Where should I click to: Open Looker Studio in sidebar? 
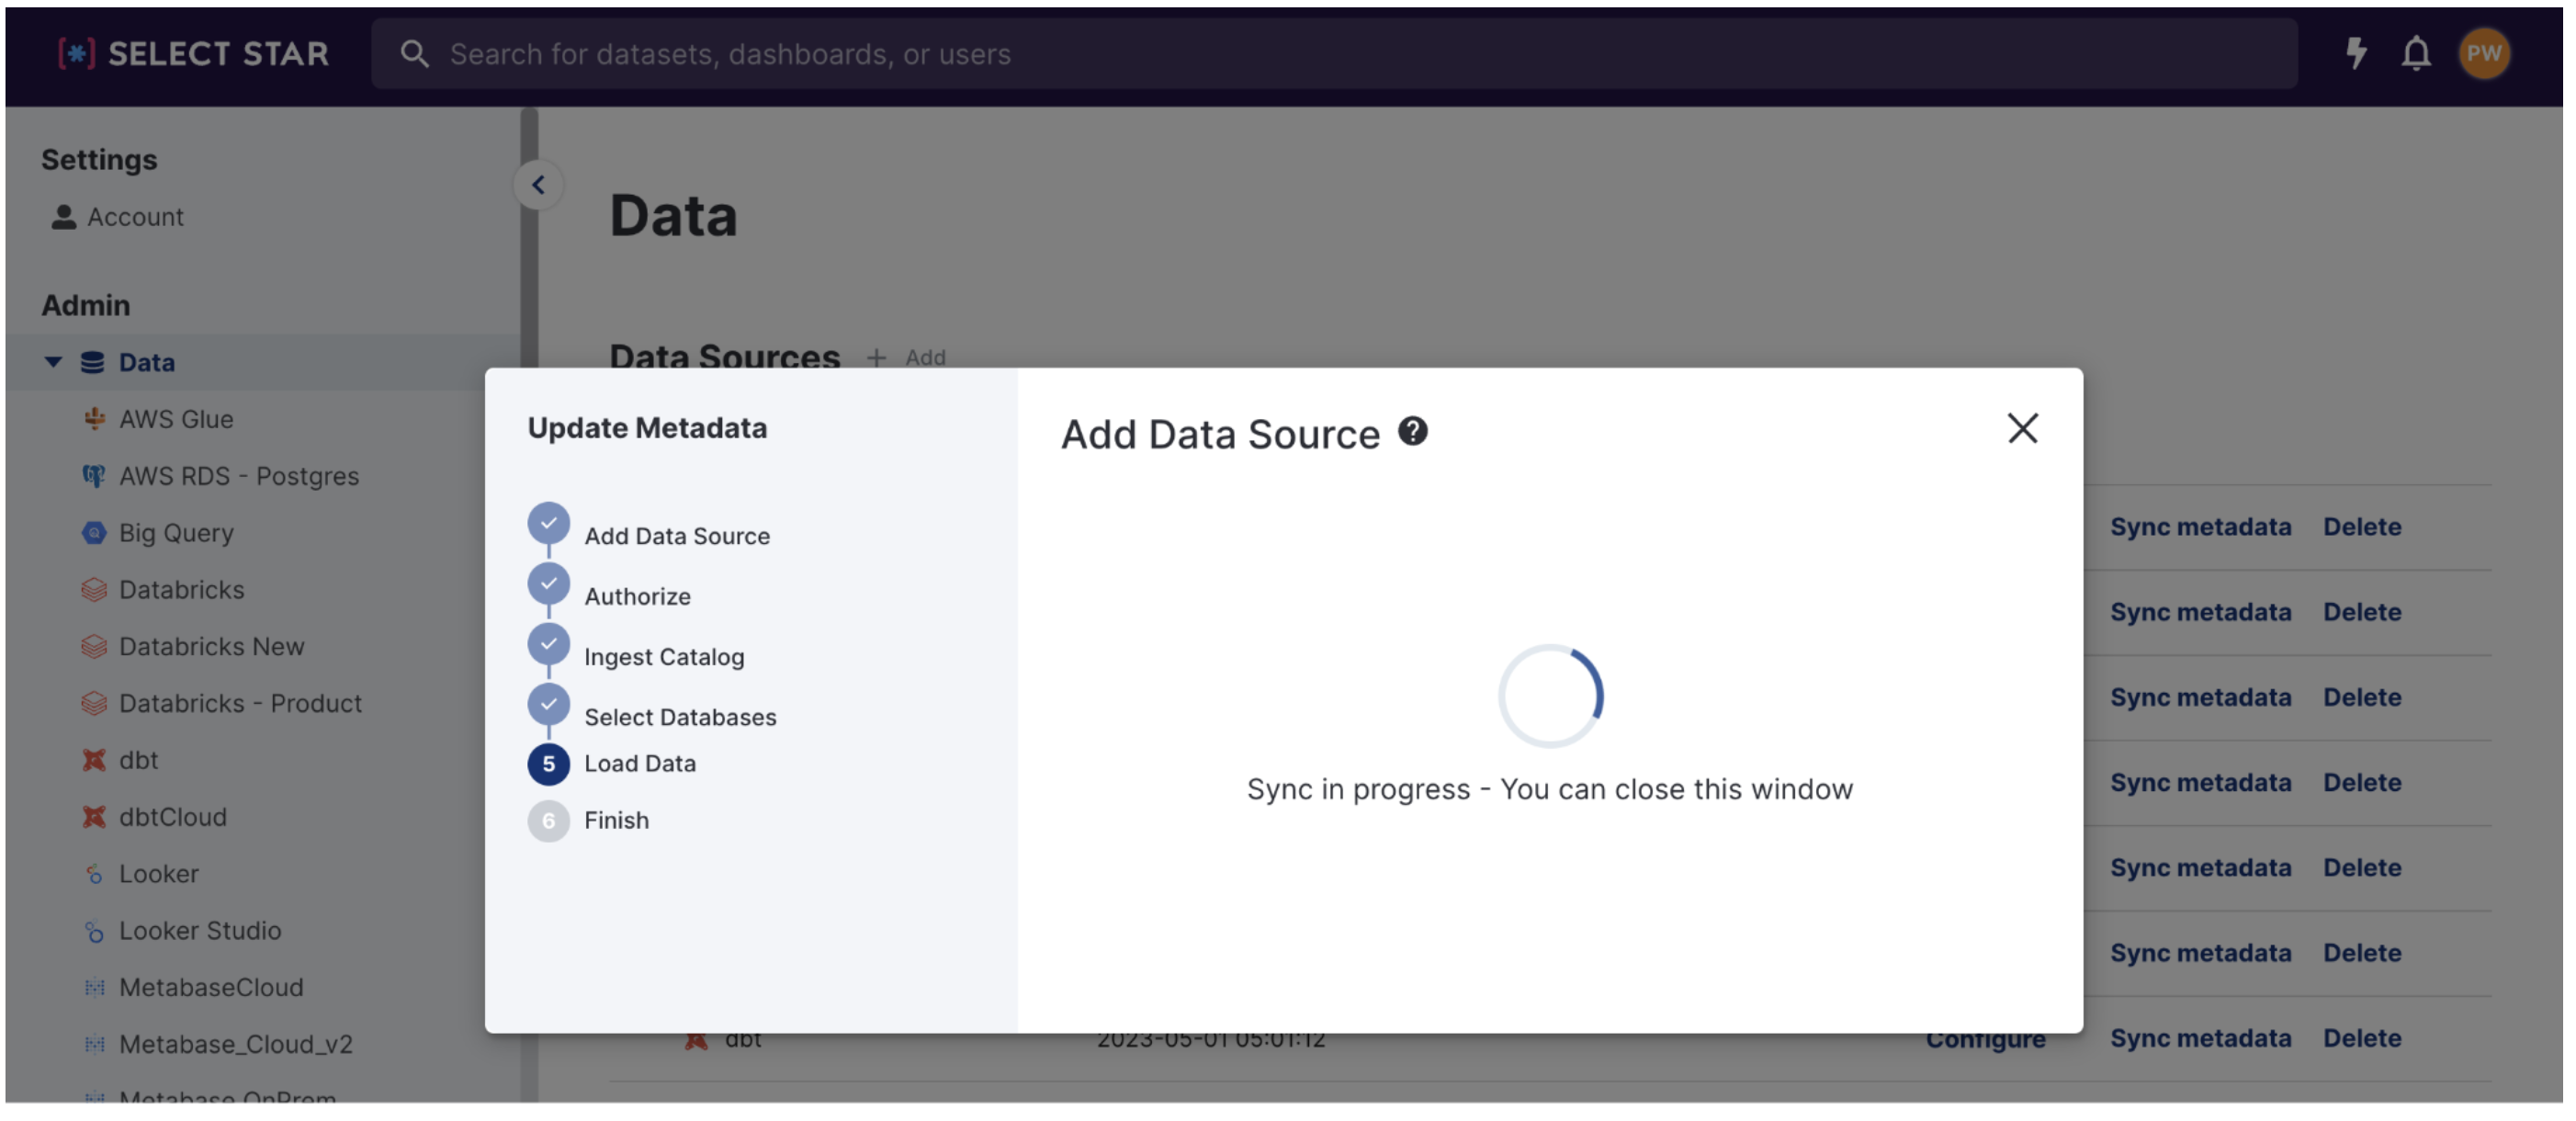tap(199, 931)
